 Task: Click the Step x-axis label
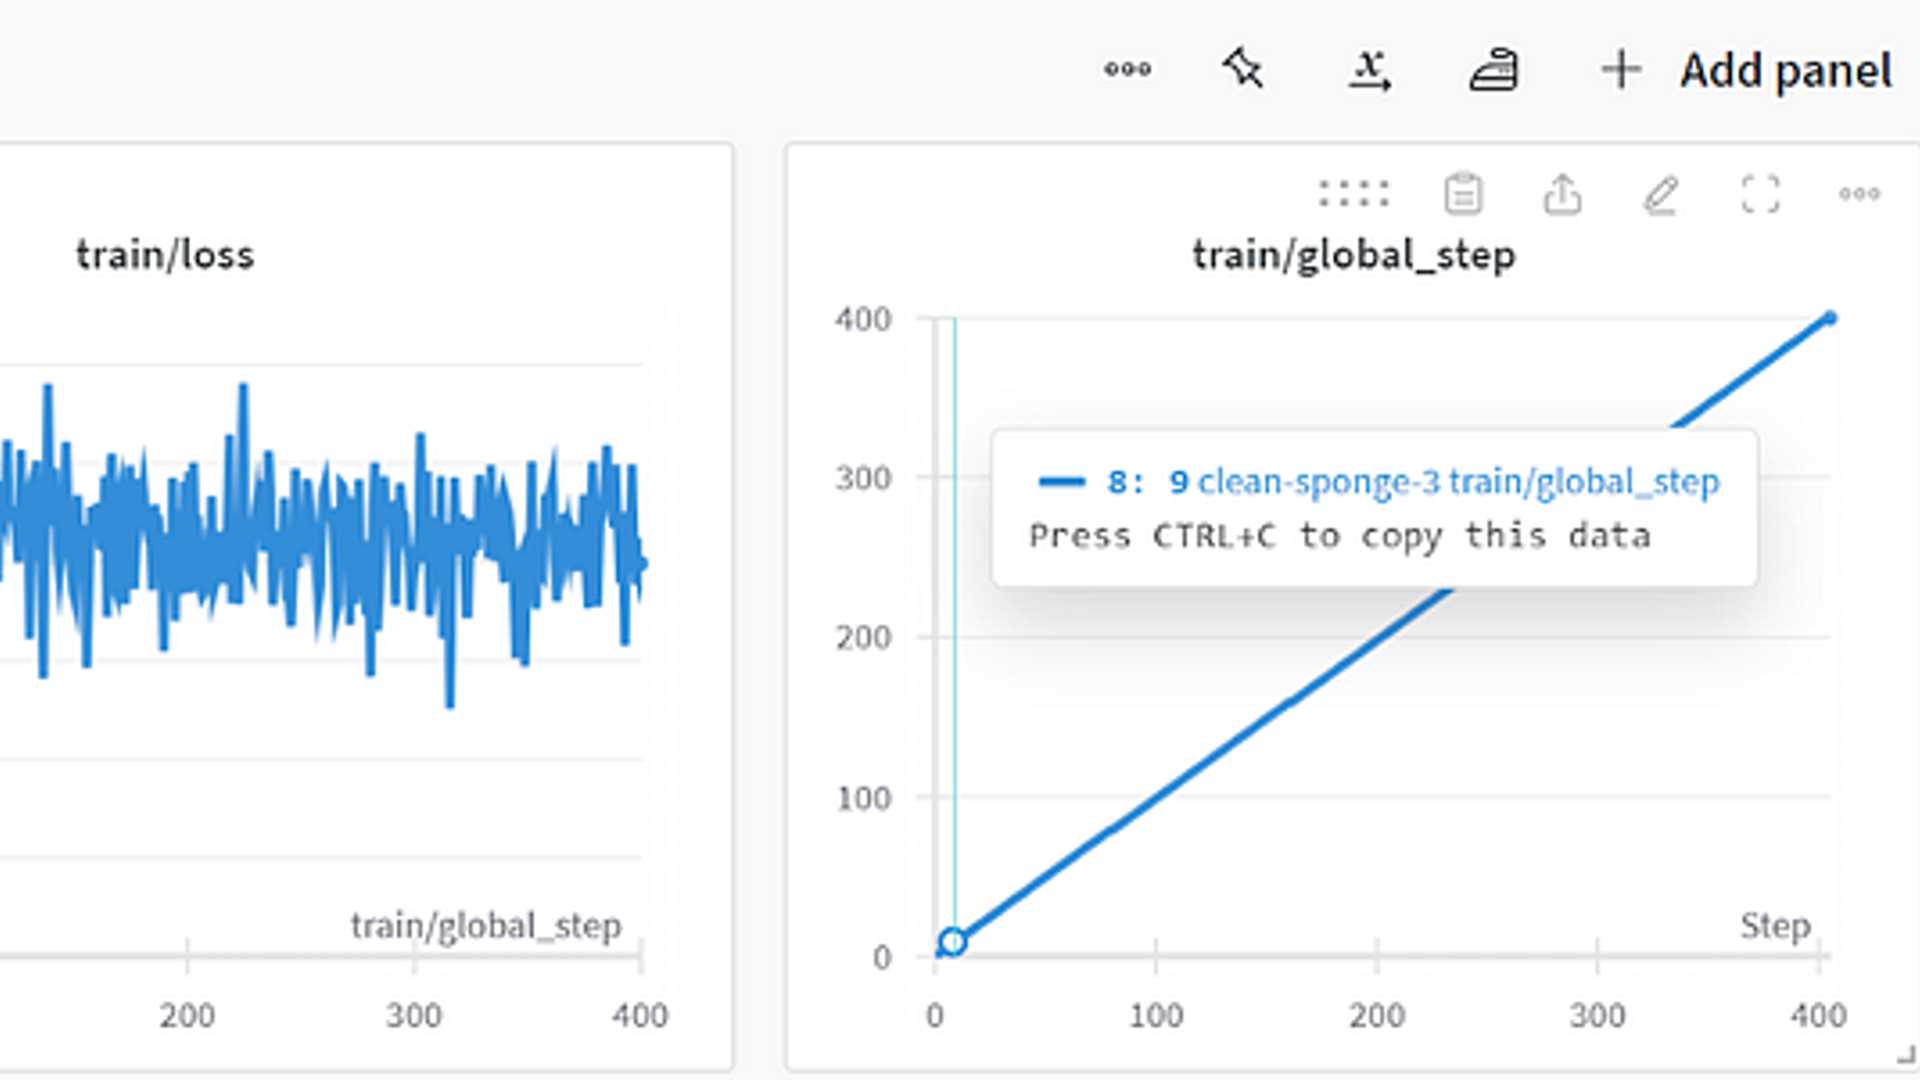click(x=1775, y=925)
